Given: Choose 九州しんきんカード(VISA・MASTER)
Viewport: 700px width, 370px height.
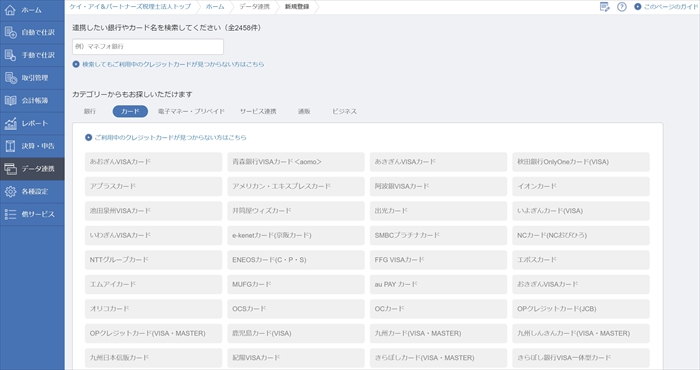Looking at the screenshot, I should [581, 333].
